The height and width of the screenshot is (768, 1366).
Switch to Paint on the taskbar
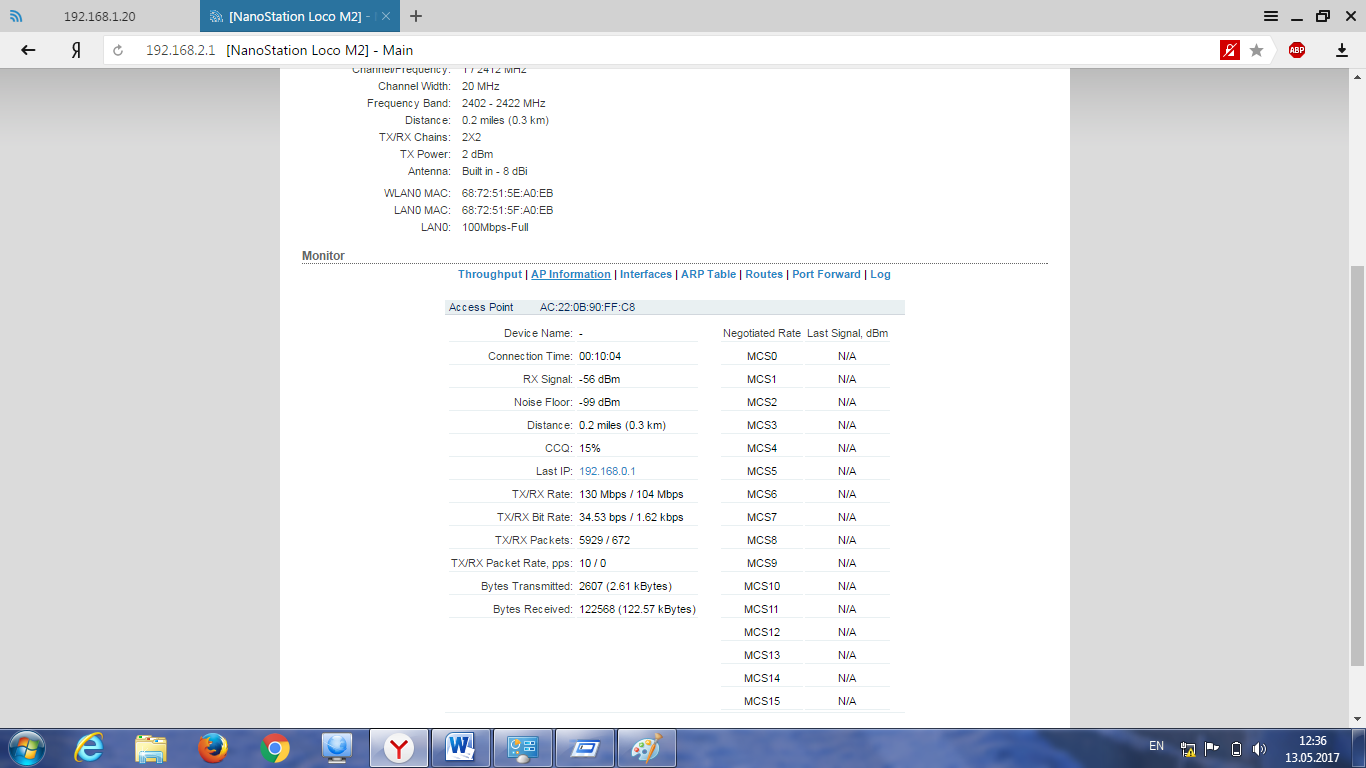[x=647, y=748]
